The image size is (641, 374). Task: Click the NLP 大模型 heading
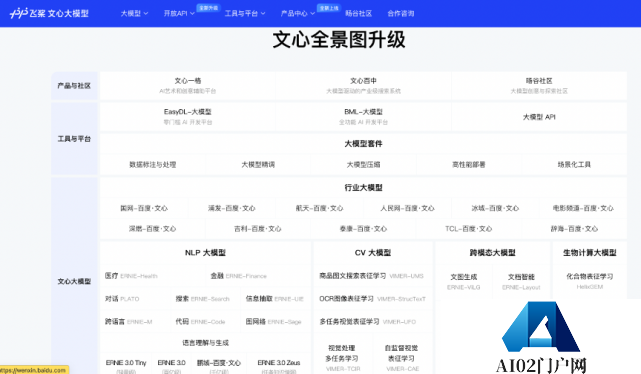tap(205, 253)
